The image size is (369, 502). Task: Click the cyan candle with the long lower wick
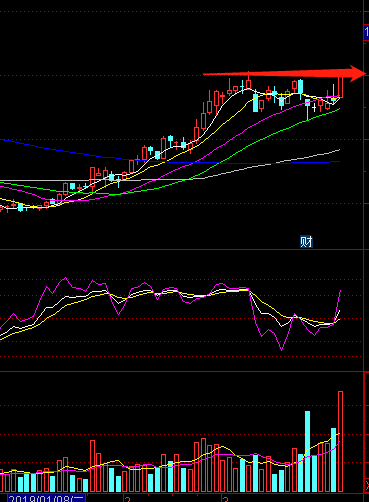coord(307,109)
